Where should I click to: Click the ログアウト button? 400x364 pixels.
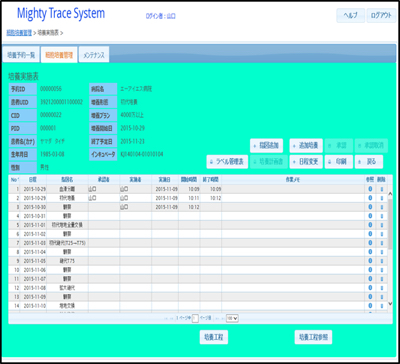(x=381, y=16)
